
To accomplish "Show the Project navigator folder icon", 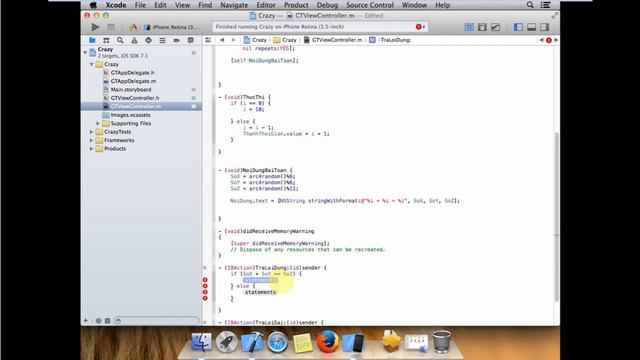I will [92, 40].
